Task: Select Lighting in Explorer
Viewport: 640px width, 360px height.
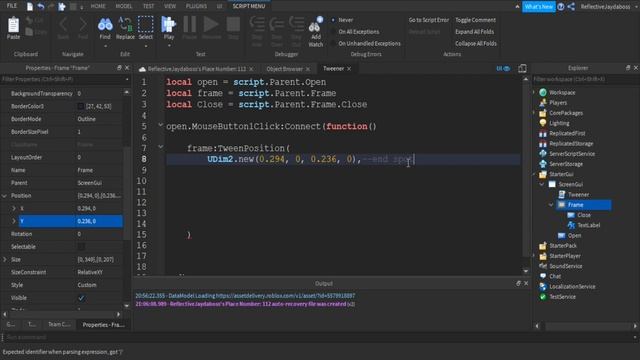Action: coord(559,123)
